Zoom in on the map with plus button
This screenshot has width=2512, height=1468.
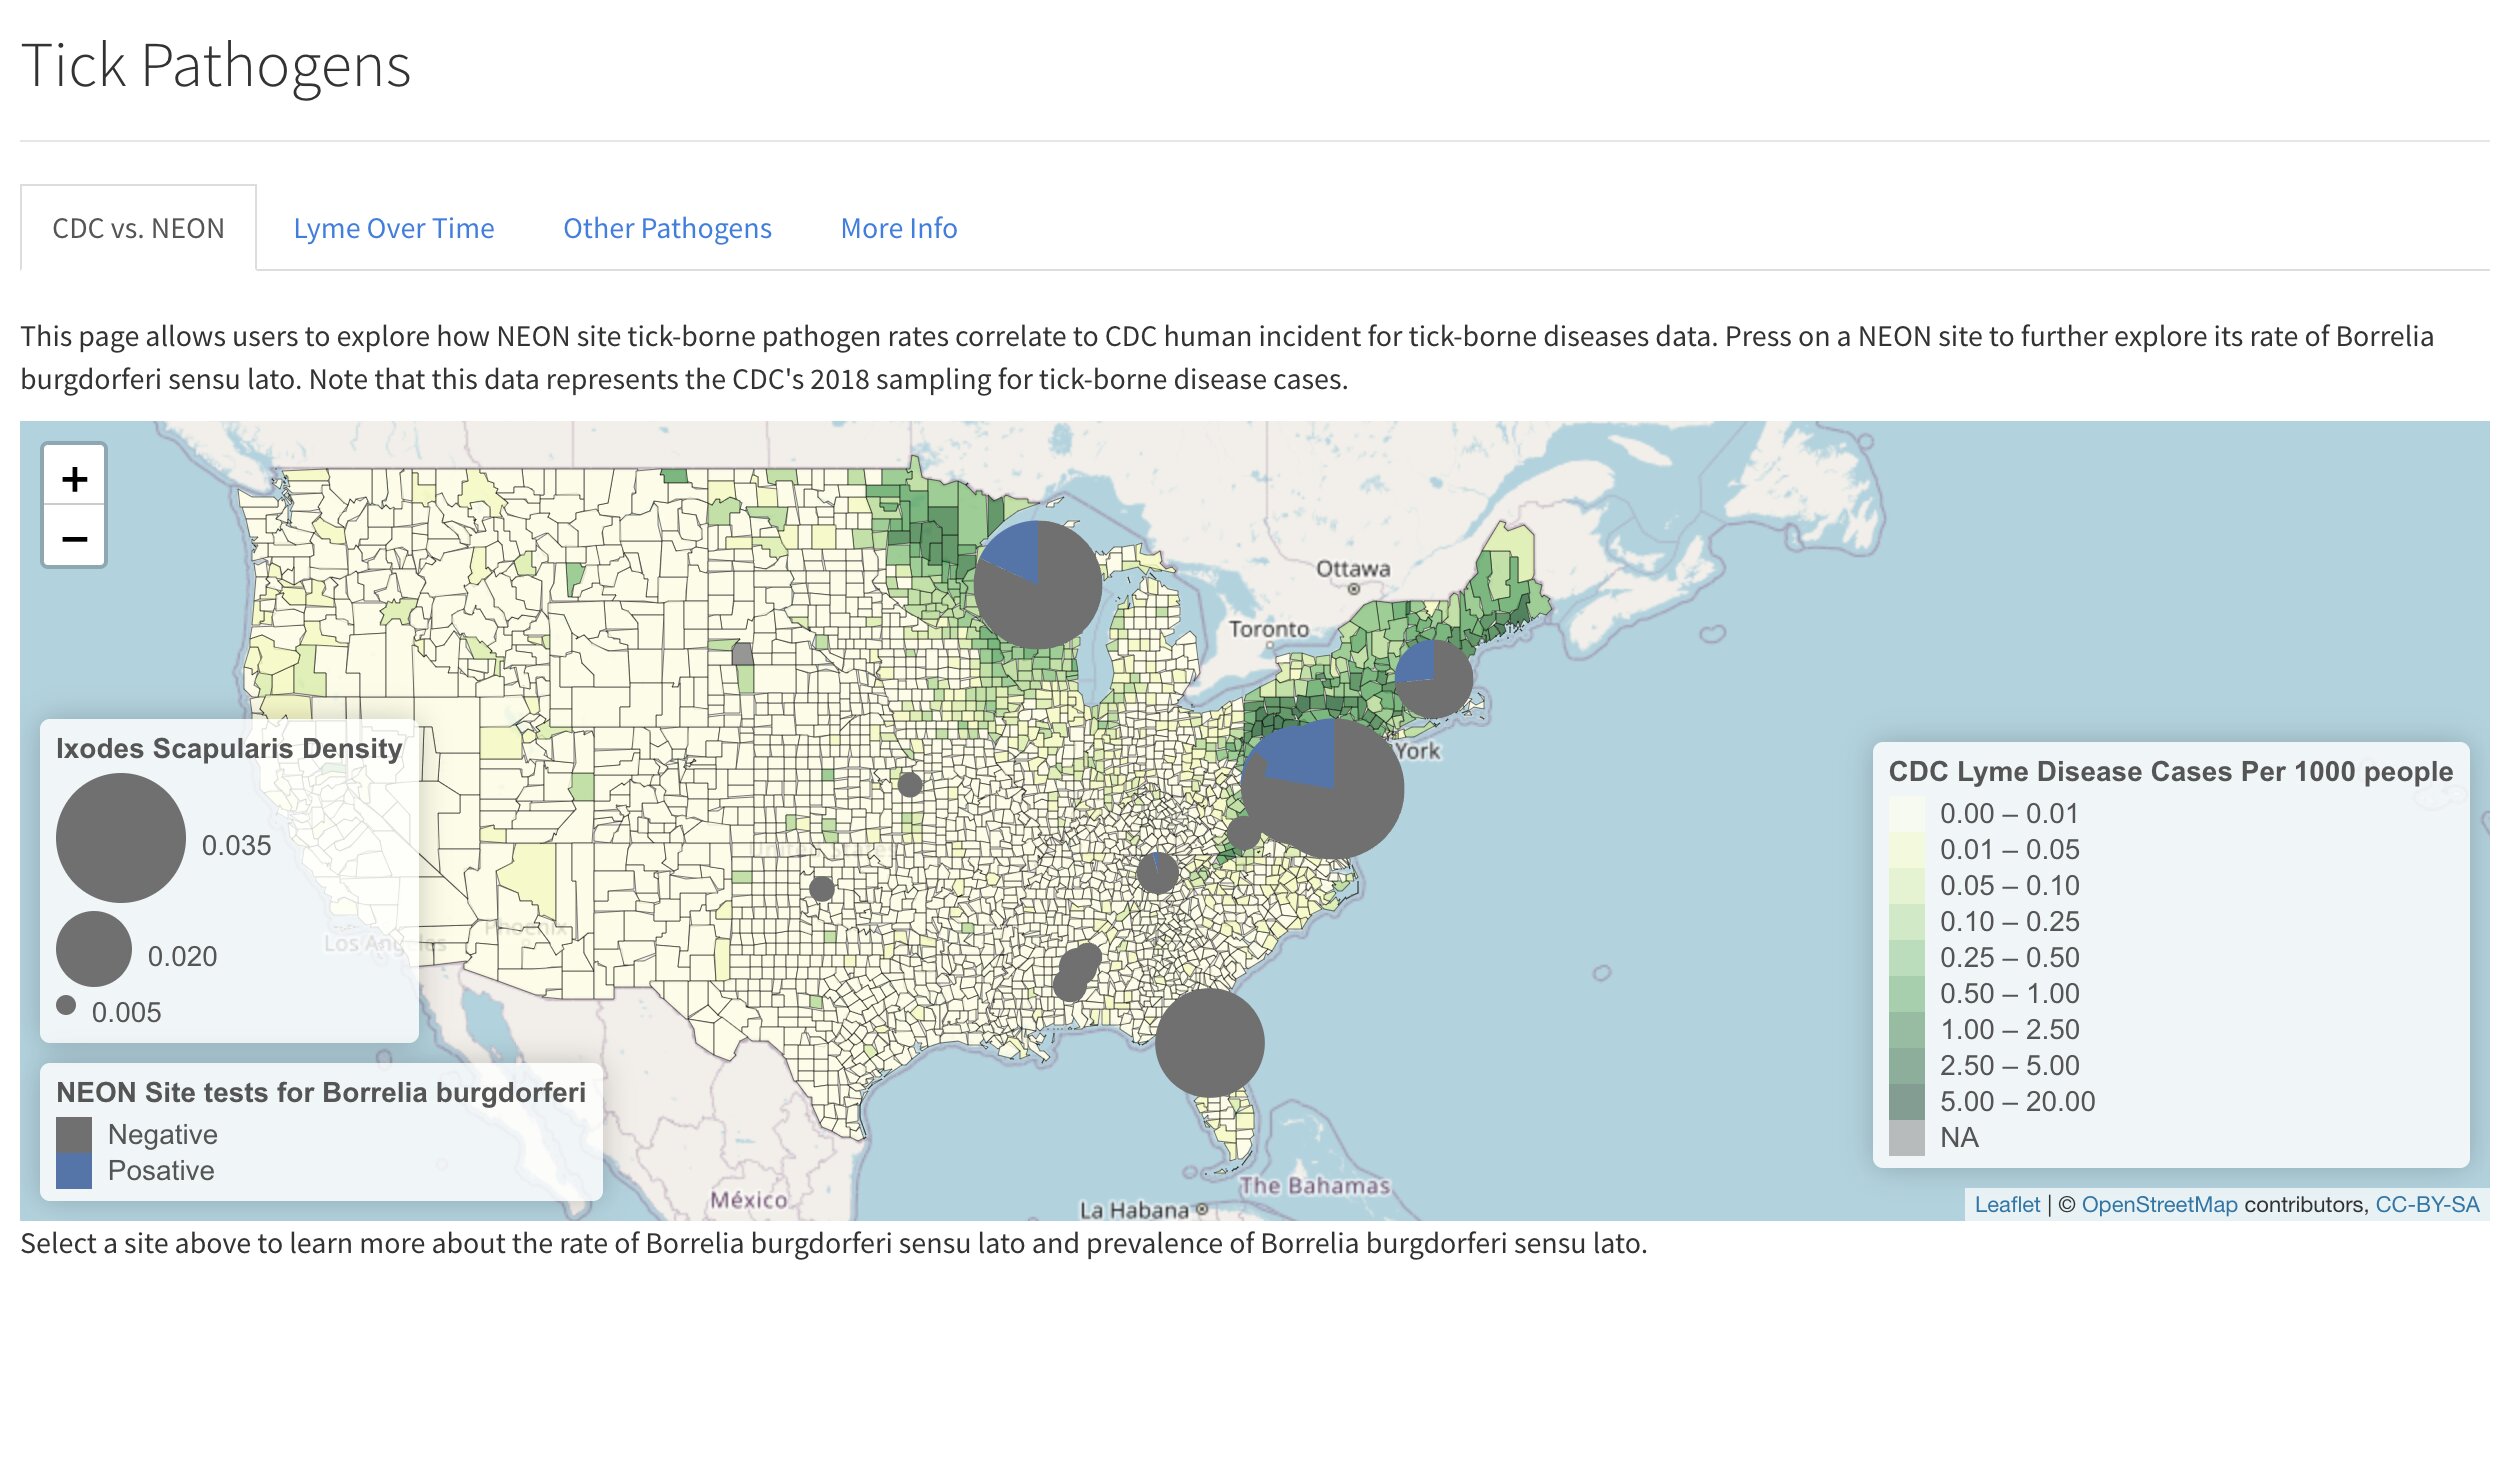(x=74, y=479)
